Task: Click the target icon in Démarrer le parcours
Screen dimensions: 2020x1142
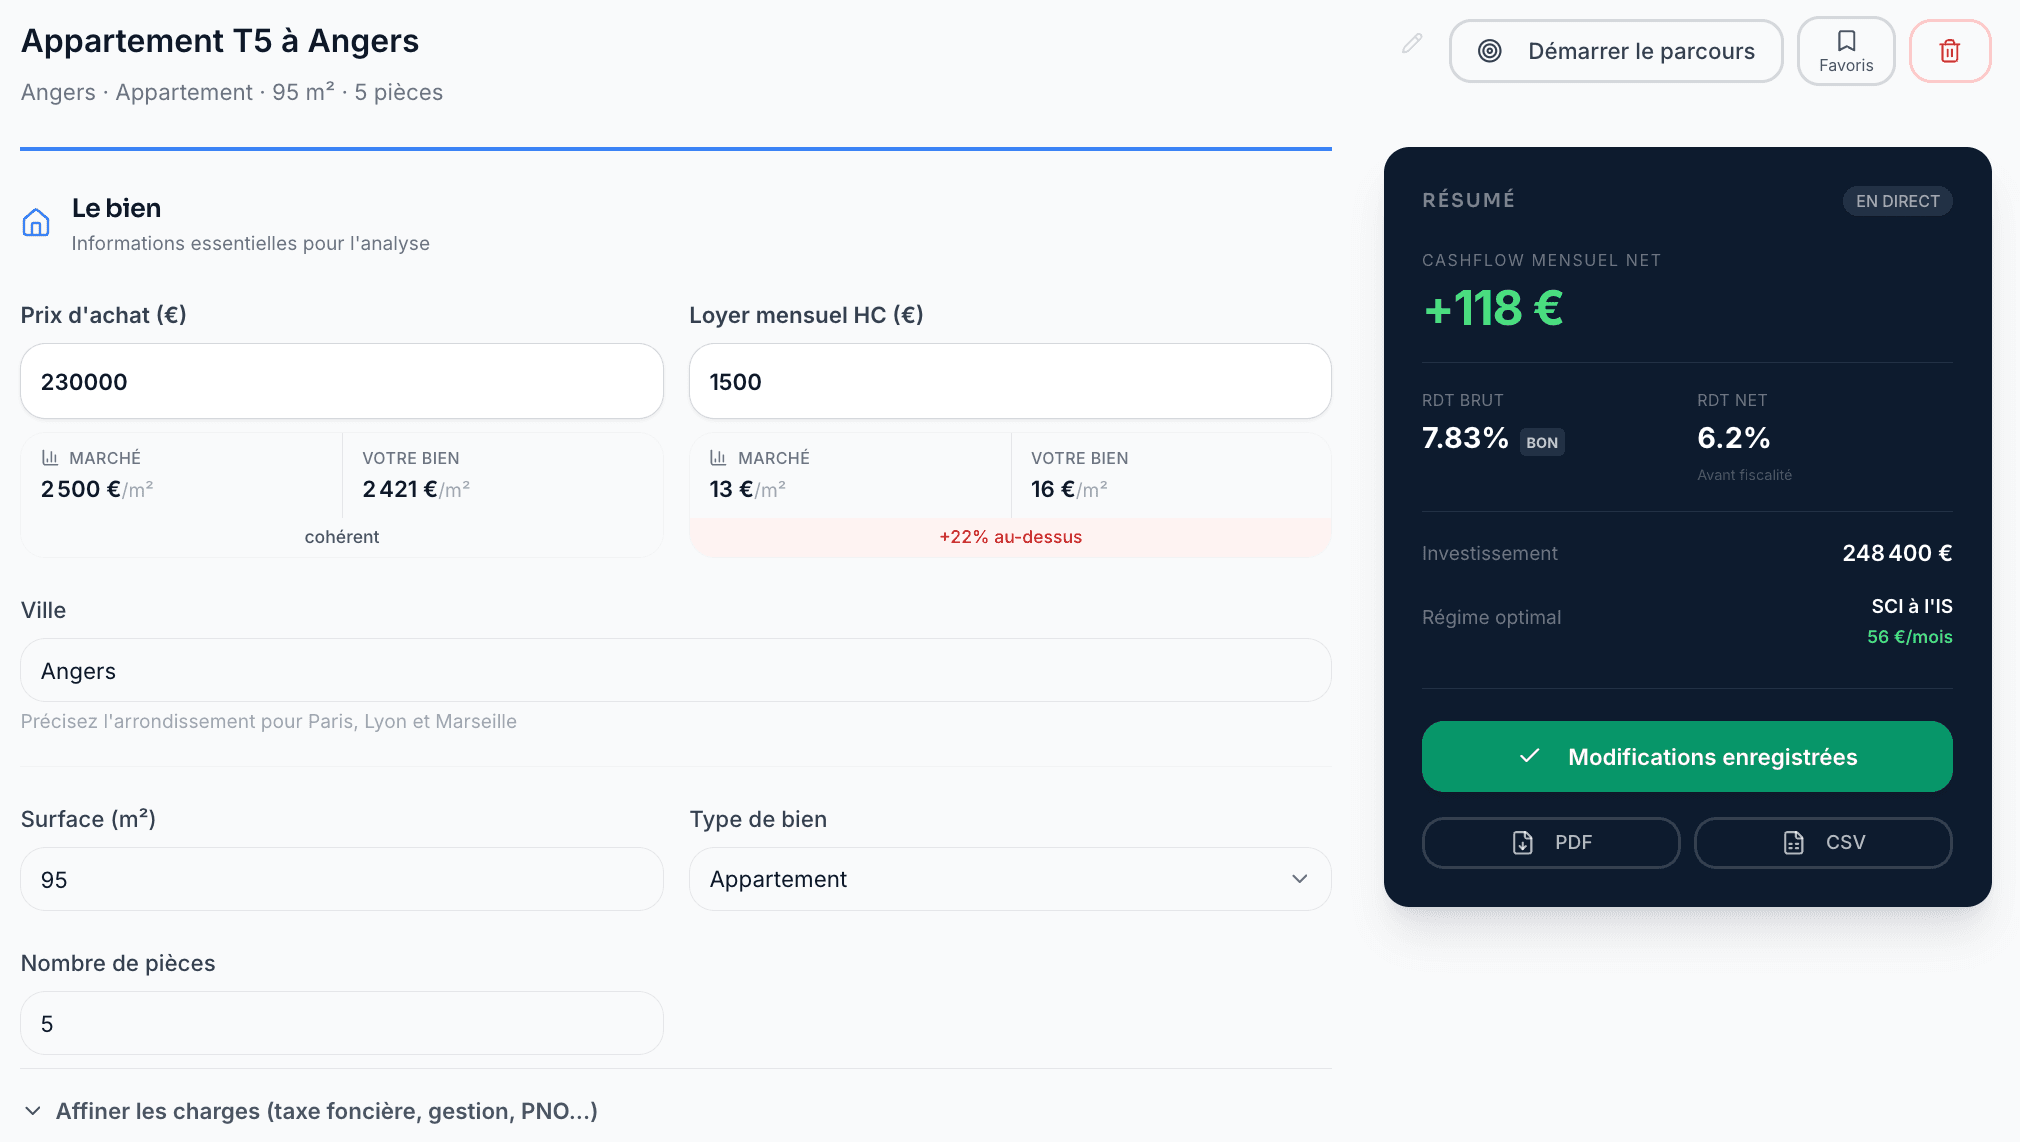Action: tap(1489, 51)
